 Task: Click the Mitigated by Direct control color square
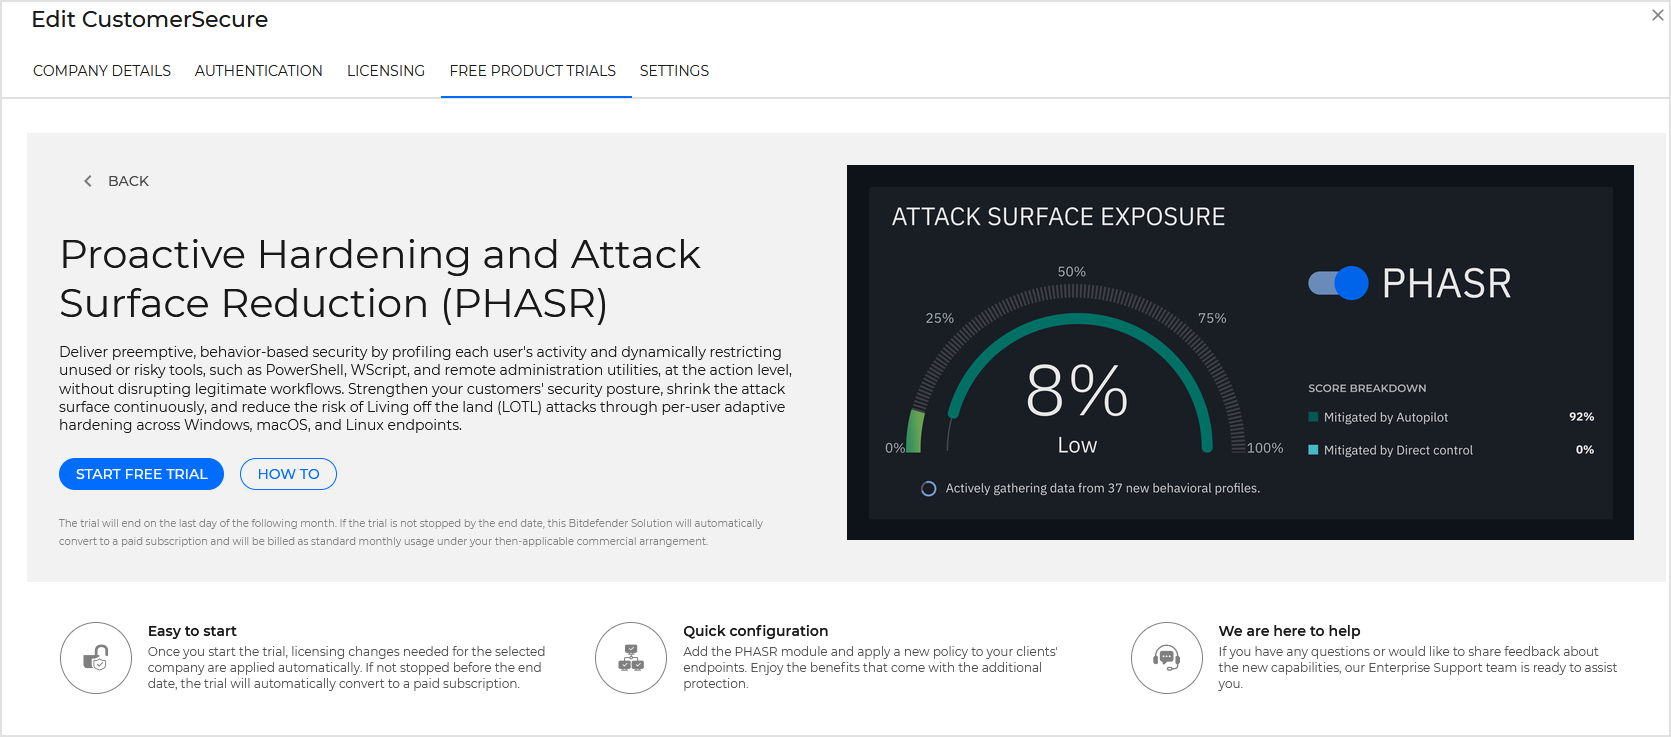coord(1313,450)
